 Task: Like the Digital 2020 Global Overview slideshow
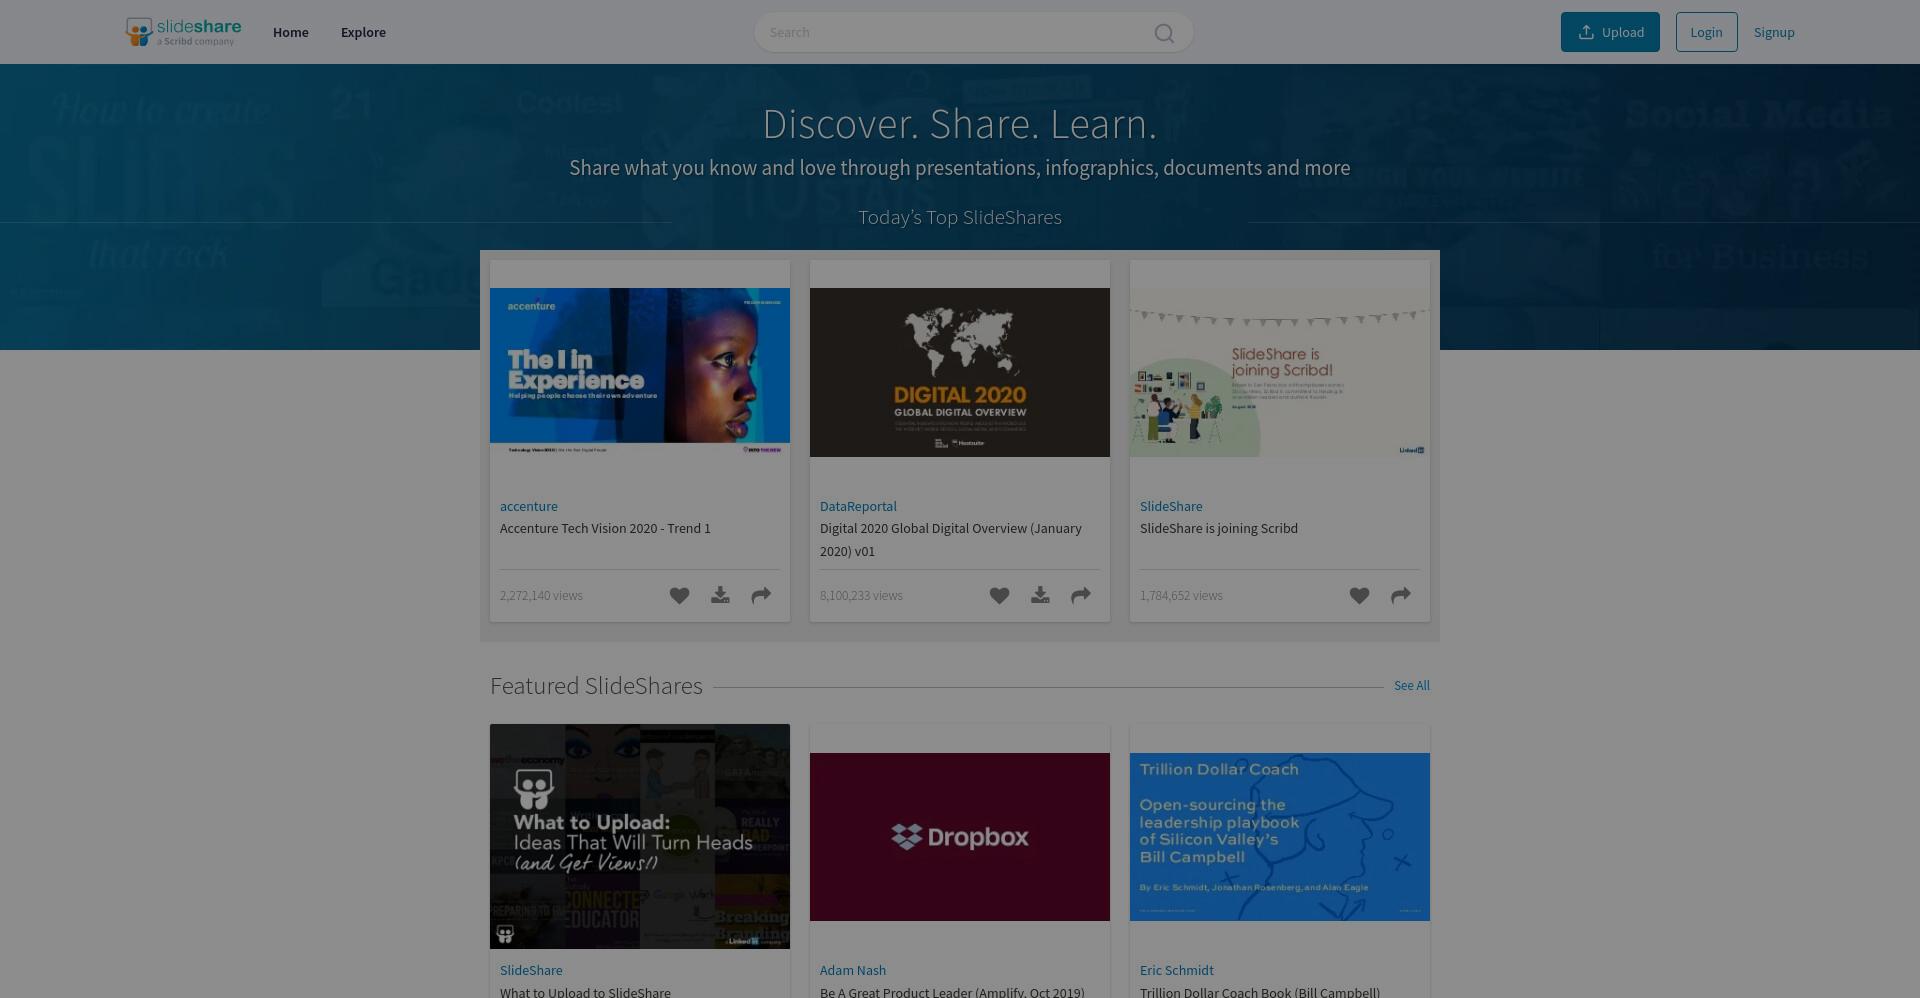pos(999,596)
